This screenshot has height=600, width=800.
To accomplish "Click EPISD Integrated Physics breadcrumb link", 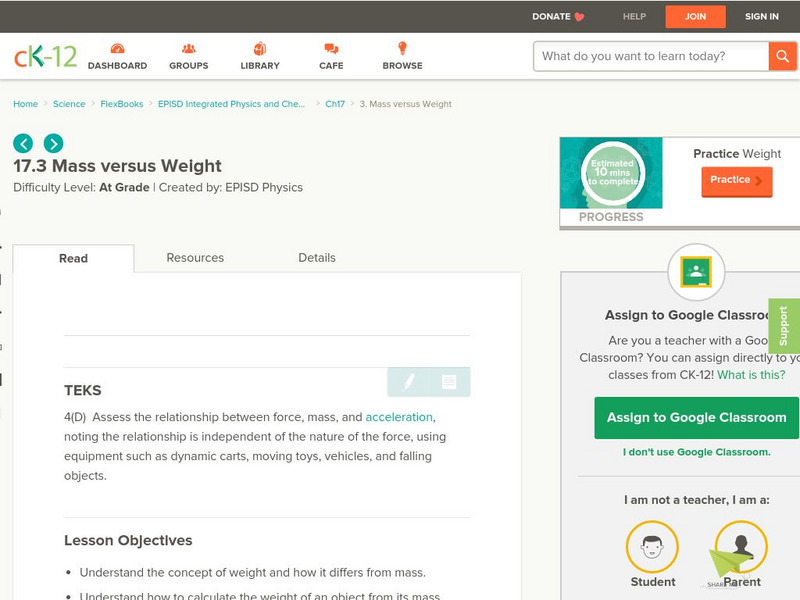I will tap(231, 104).
